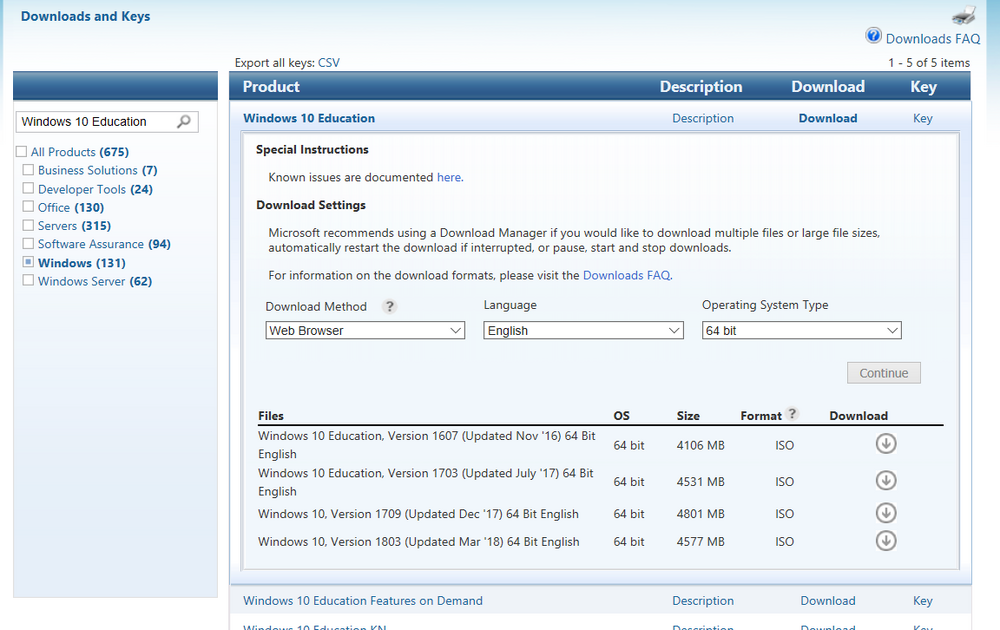1000x630 pixels.
Task: Open Windows 10 Education Features on Demand
Action: click(x=363, y=601)
